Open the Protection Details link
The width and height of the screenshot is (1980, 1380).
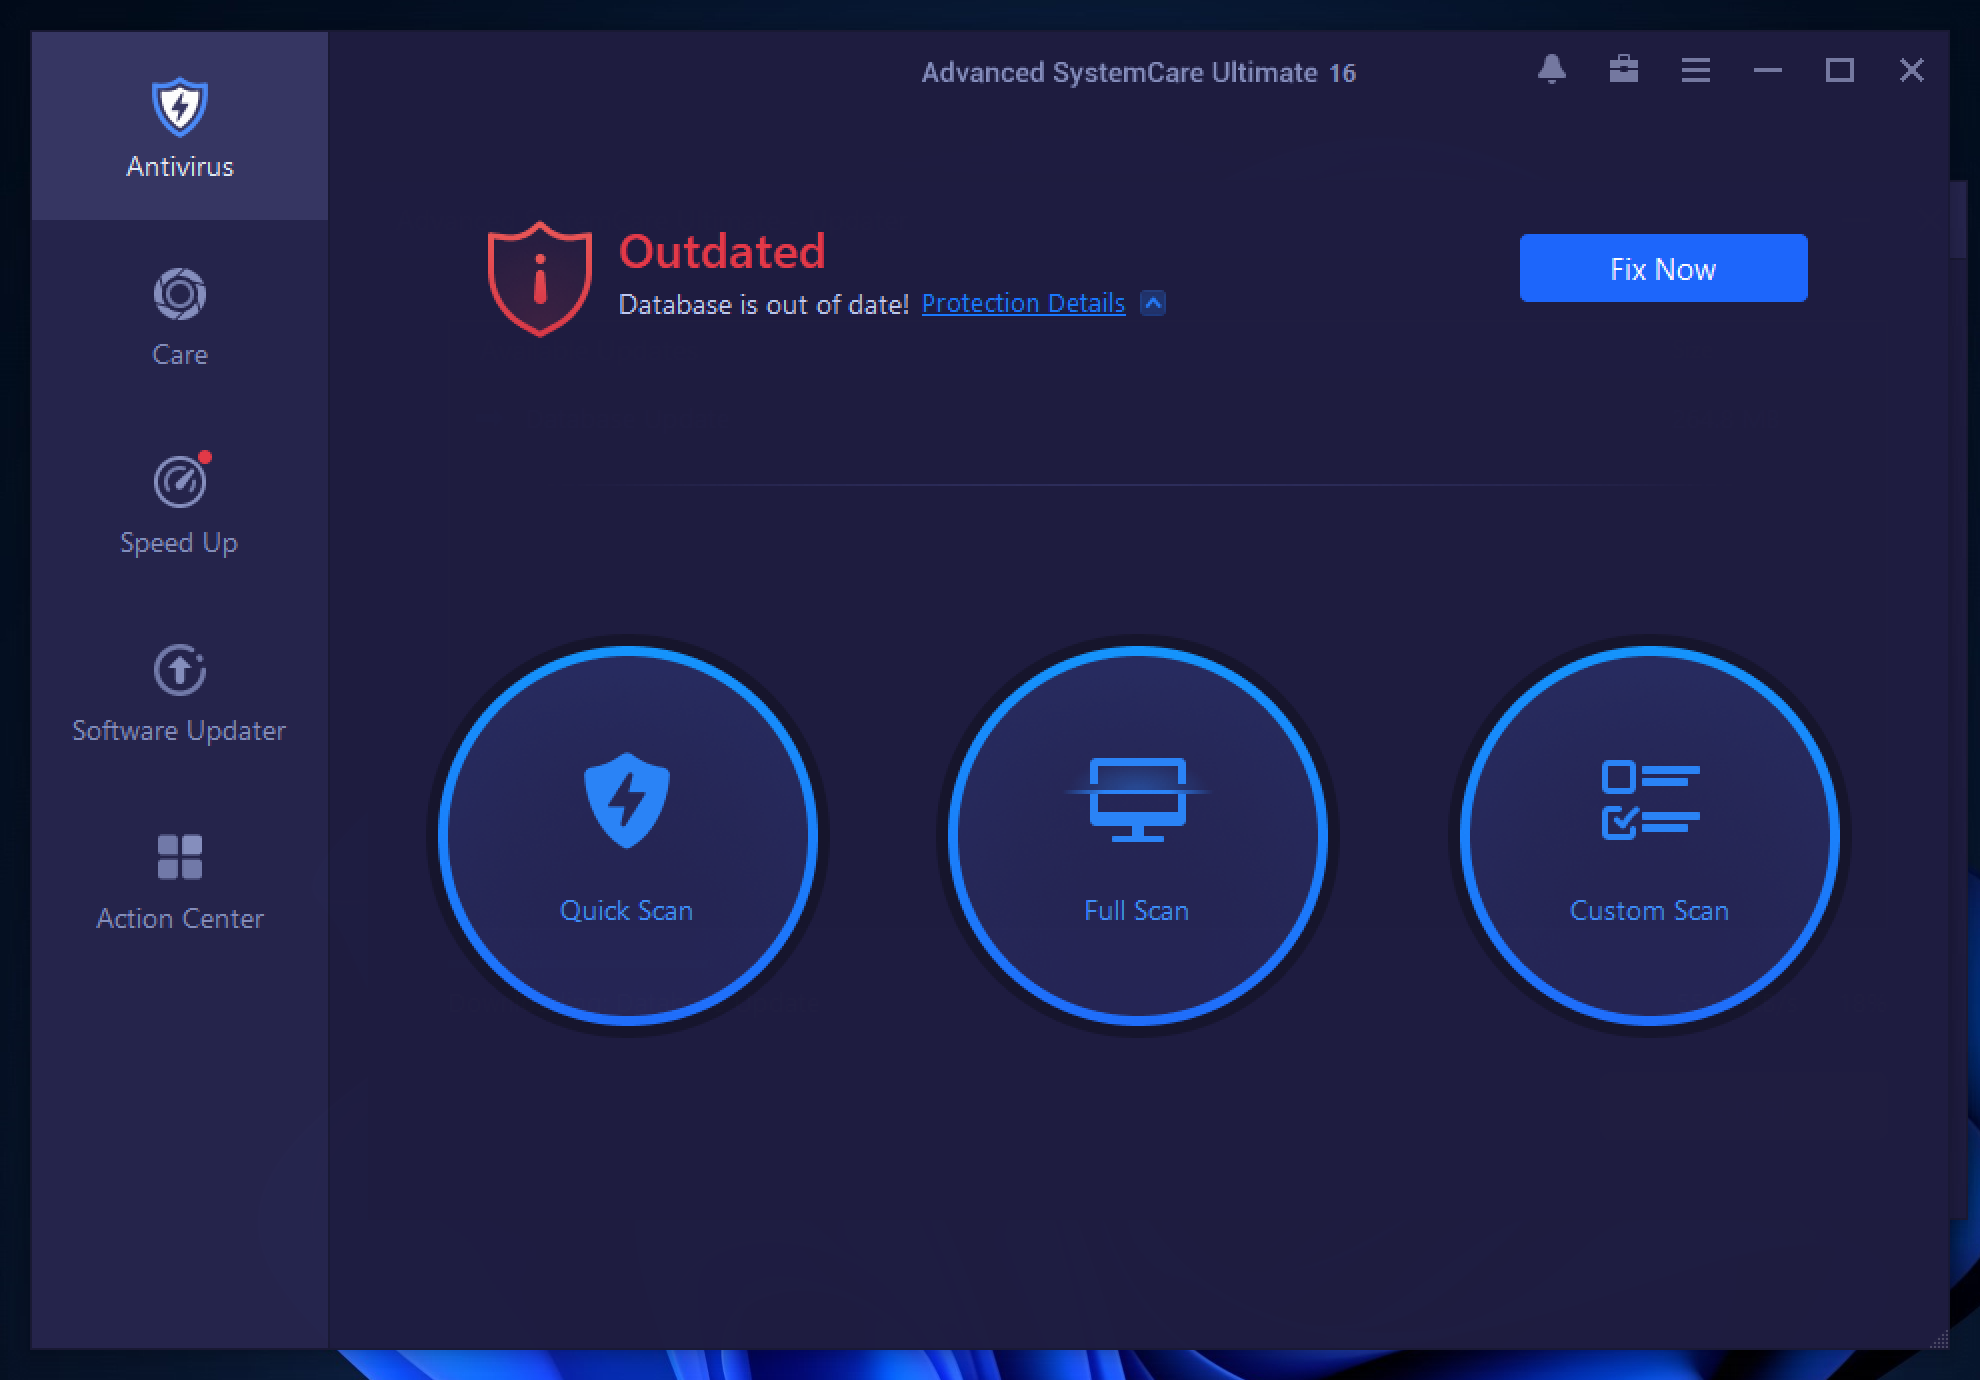(x=1023, y=303)
